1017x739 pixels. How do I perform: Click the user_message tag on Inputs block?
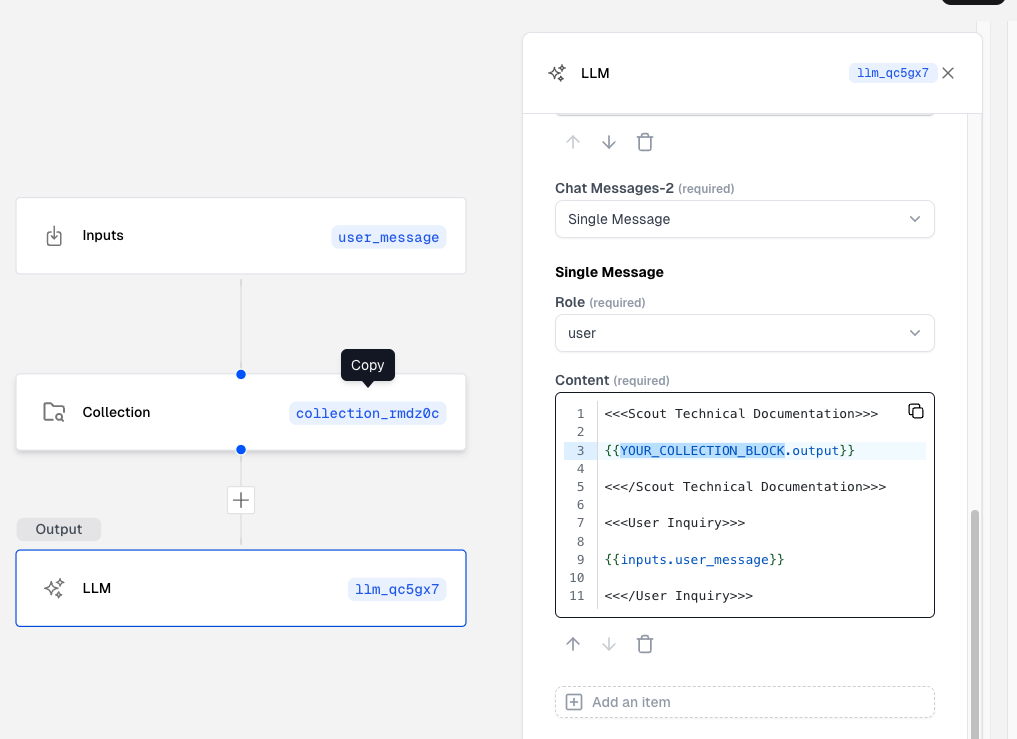point(388,237)
